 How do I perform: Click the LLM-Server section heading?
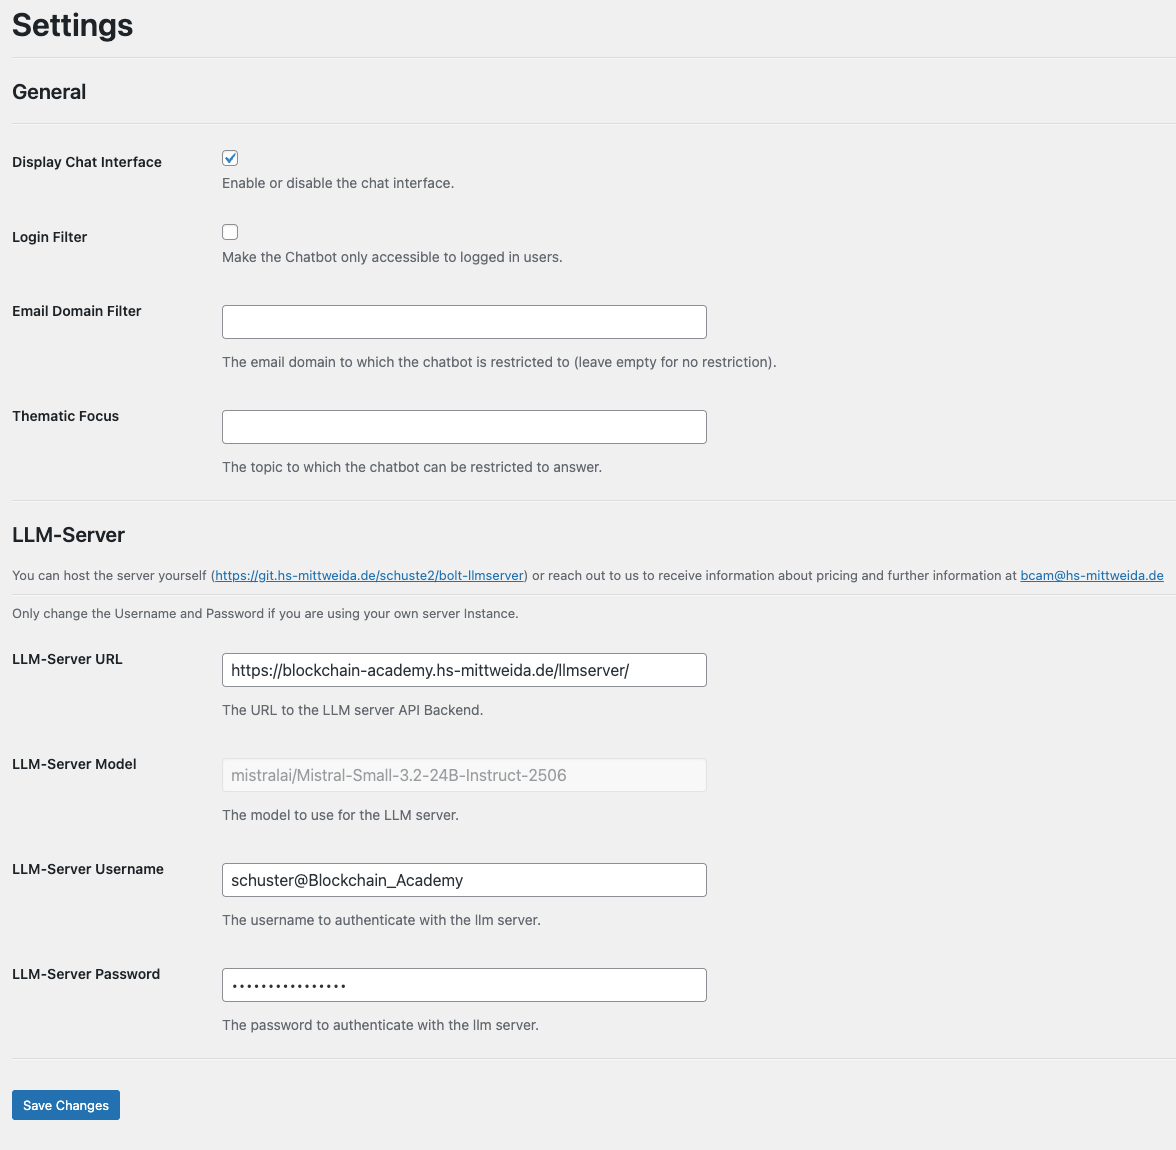click(x=67, y=535)
